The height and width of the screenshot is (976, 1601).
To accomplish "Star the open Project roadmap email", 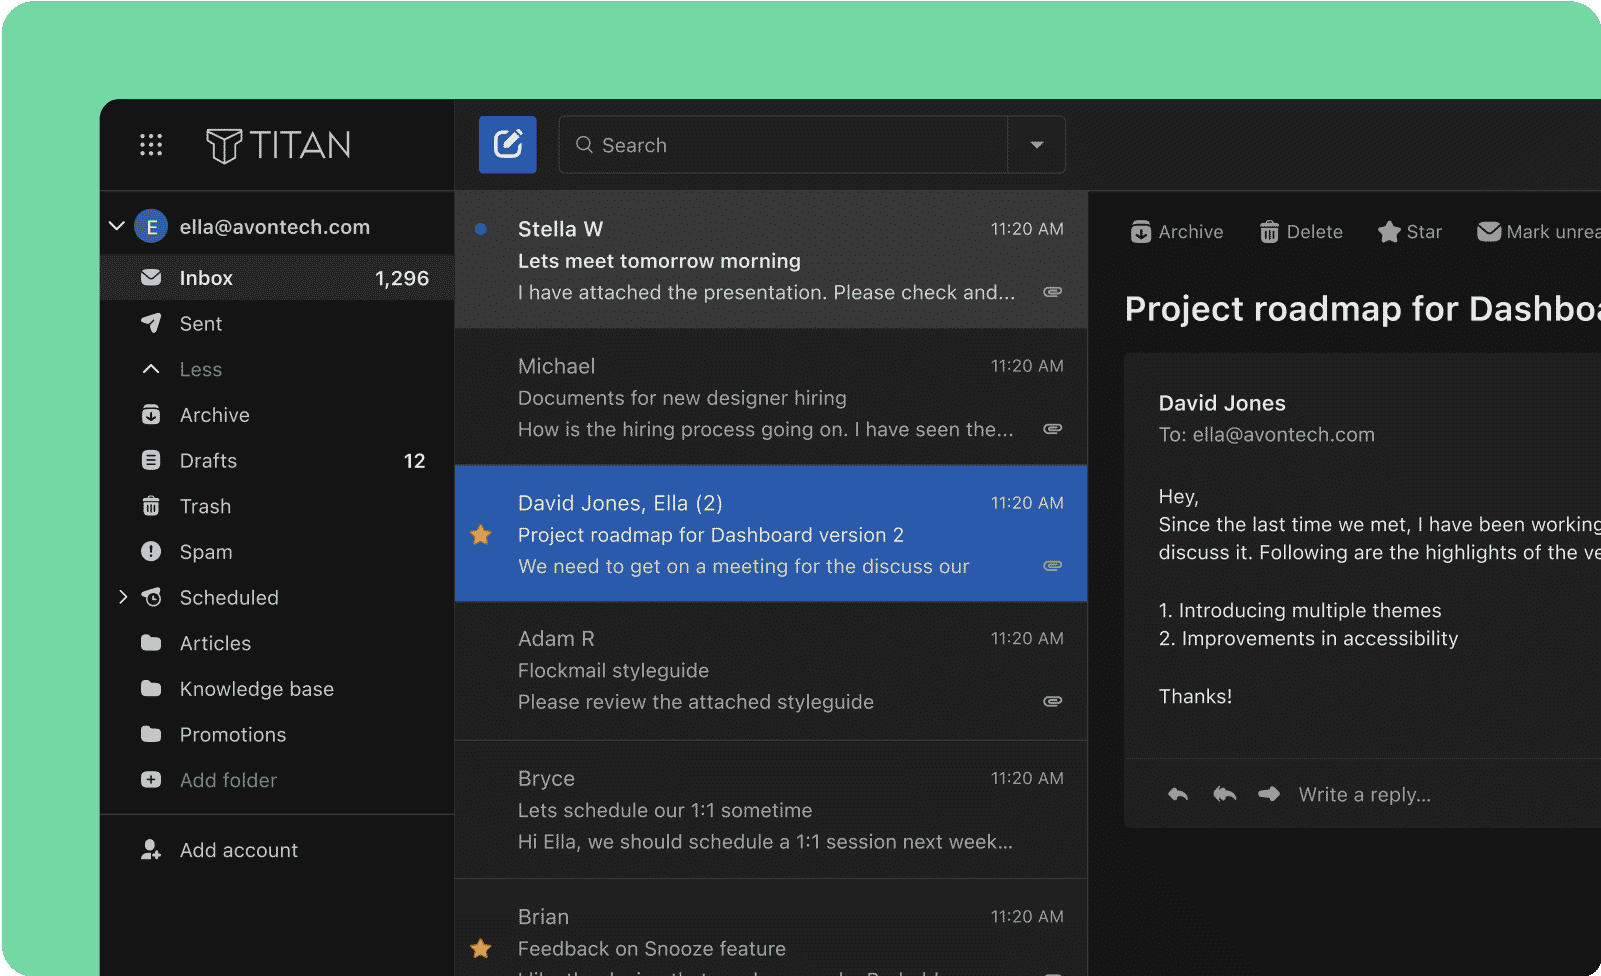I will [x=1409, y=232].
